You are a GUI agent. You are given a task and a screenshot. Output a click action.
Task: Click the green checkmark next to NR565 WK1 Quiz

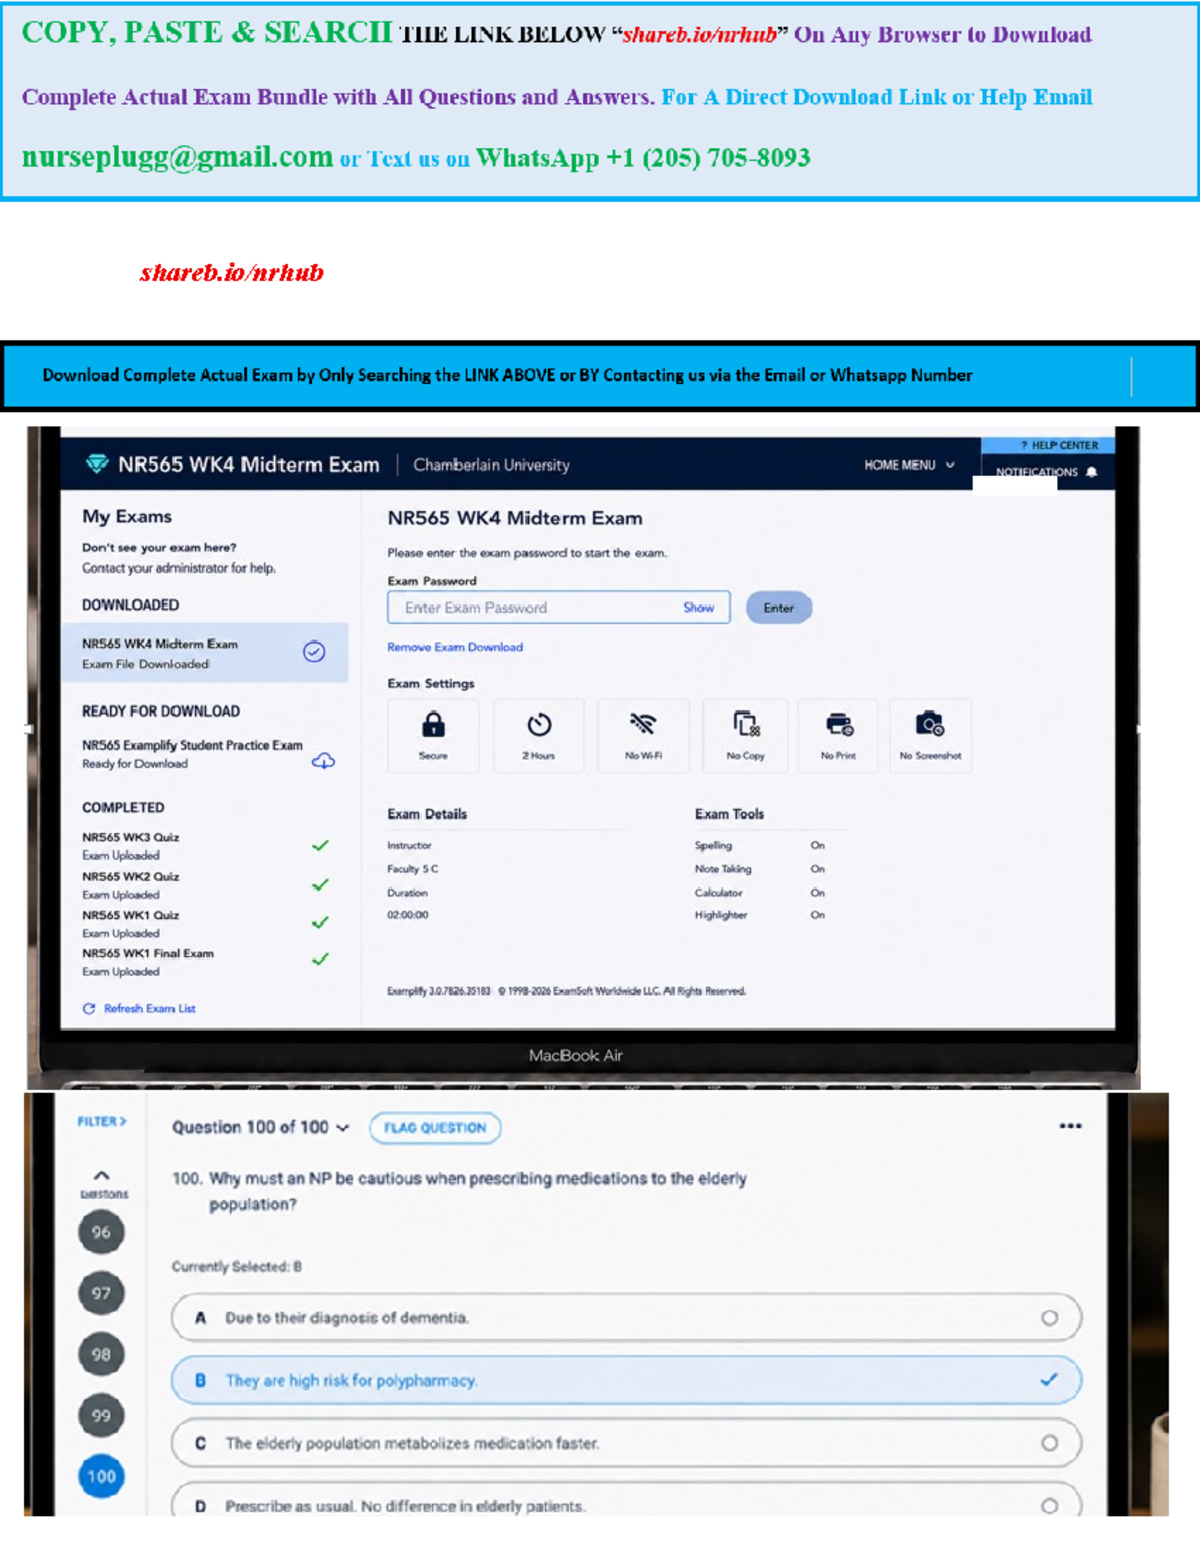[x=320, y=923]
